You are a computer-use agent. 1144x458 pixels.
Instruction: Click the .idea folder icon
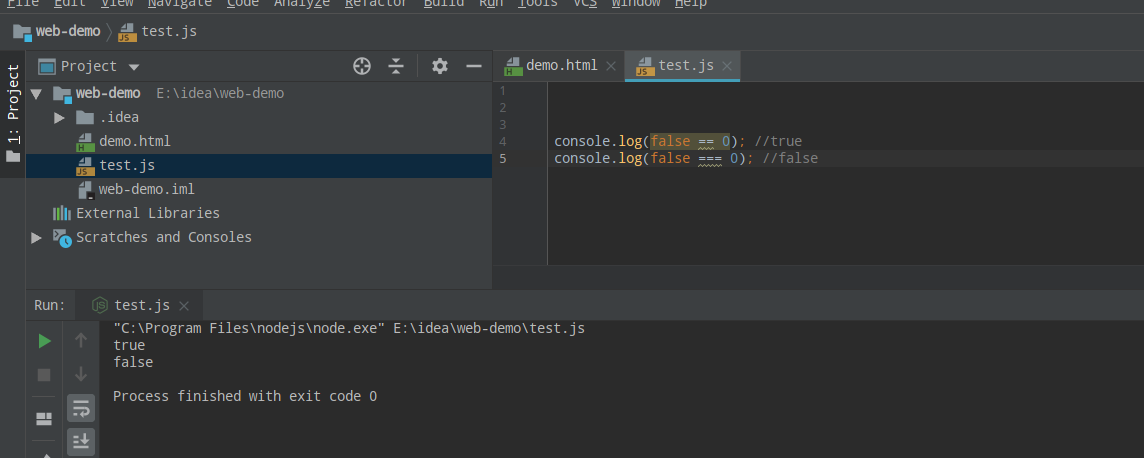[x=85, y=117]
